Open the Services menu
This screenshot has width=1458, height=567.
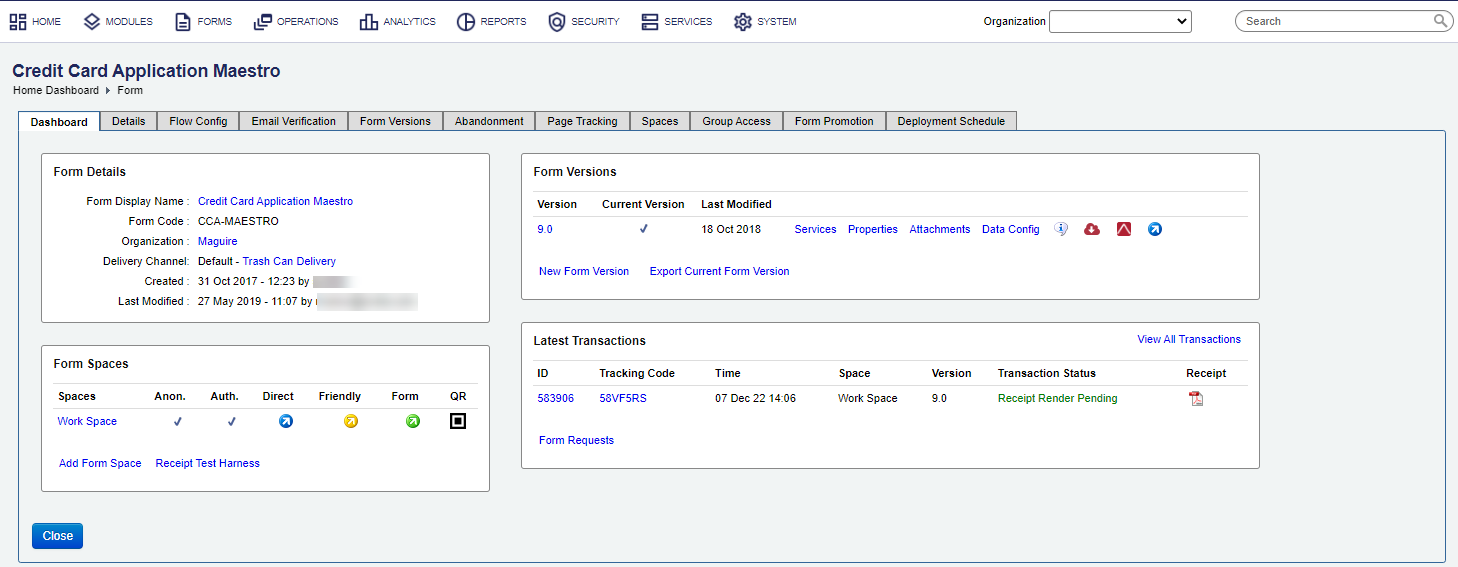coord(676,21)
